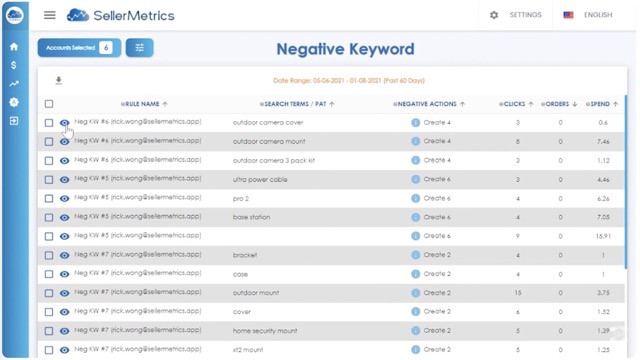Viewport: 640px width, 360px height.
Task: Open the filter sliders button
Action: tap(140, 48)
